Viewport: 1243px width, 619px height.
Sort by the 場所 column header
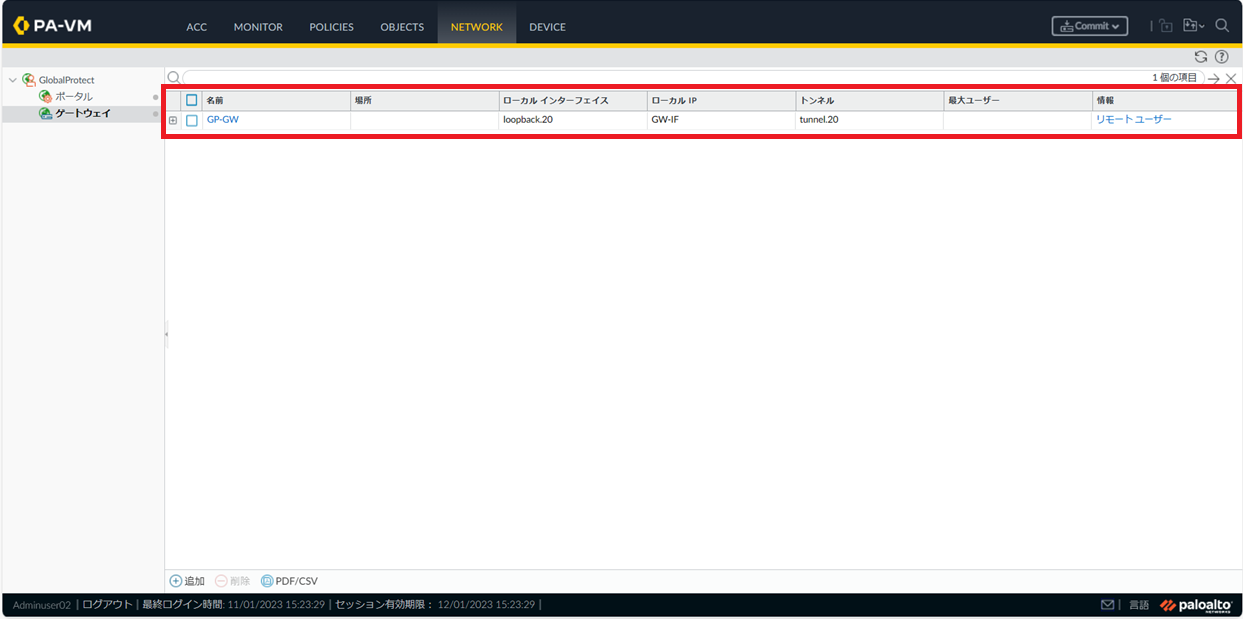(x=425, y=100)
